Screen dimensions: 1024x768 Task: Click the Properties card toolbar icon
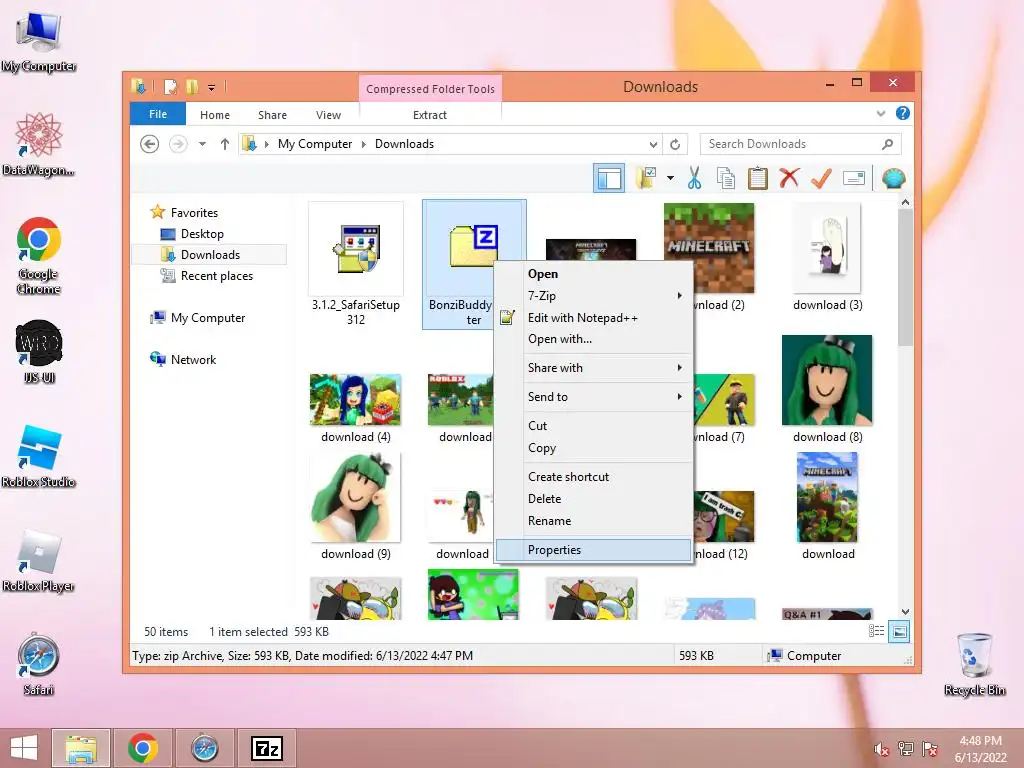[x=854, y=178]
